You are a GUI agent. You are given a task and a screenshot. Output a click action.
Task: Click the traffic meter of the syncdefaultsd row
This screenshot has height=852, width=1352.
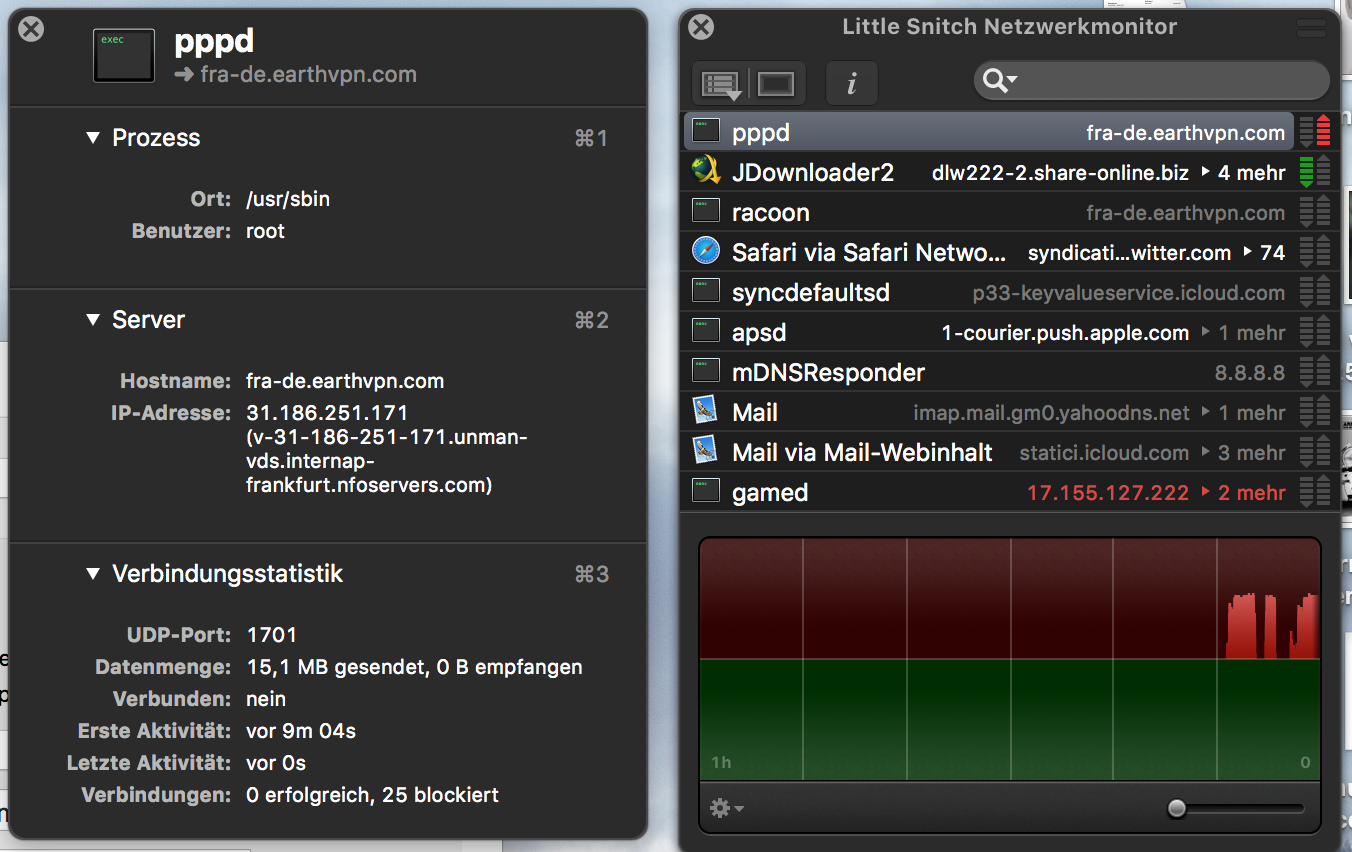point(1315,291)
